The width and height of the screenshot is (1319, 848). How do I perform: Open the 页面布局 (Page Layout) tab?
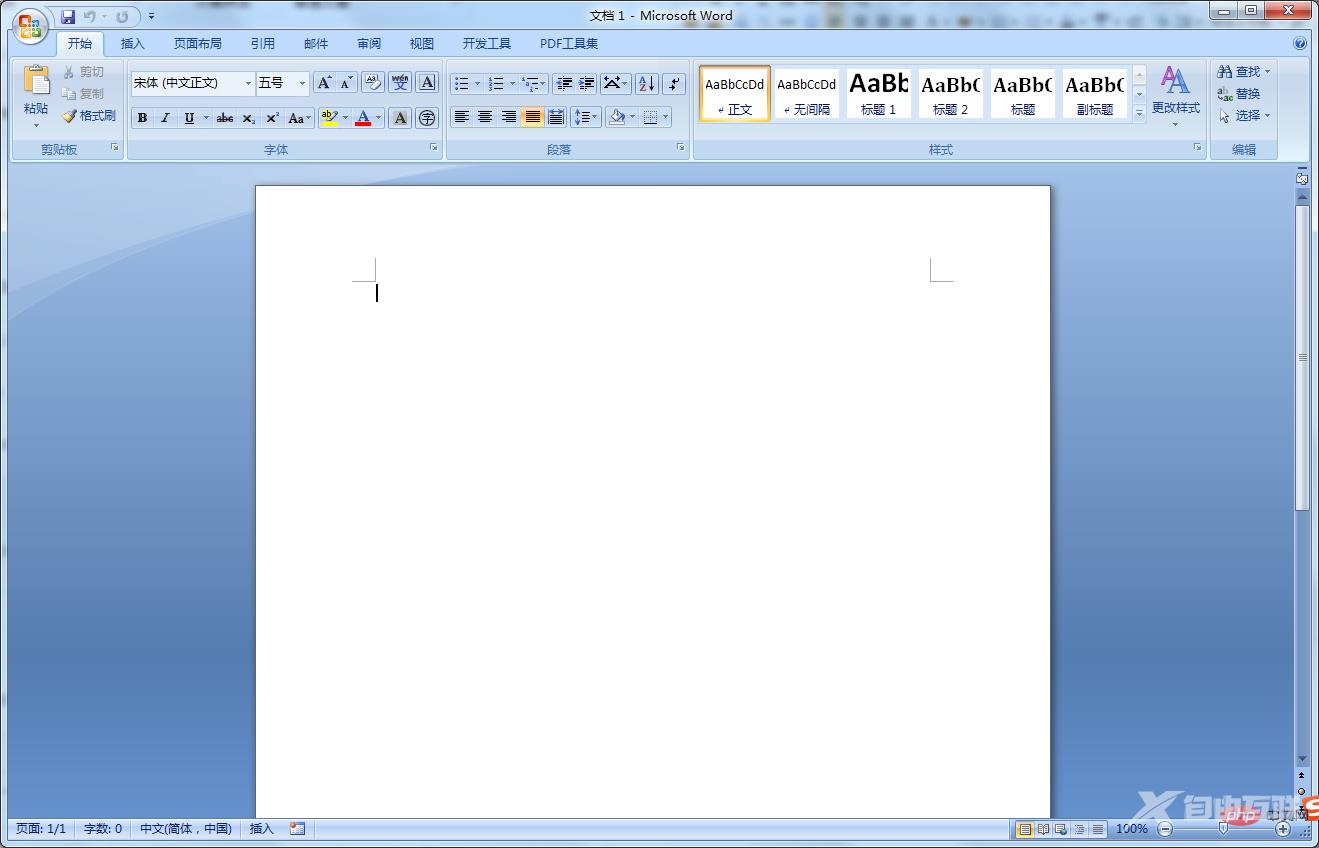(197, 44)
